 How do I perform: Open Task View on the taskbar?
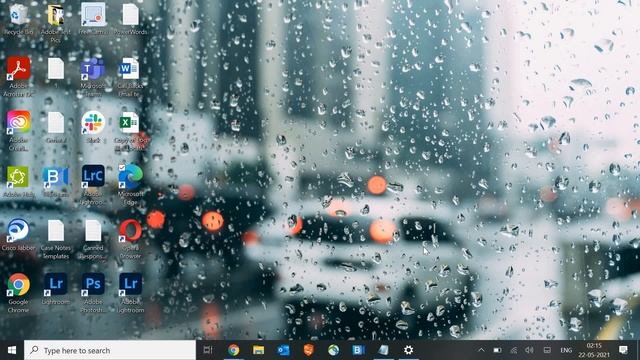click(208, 350)
